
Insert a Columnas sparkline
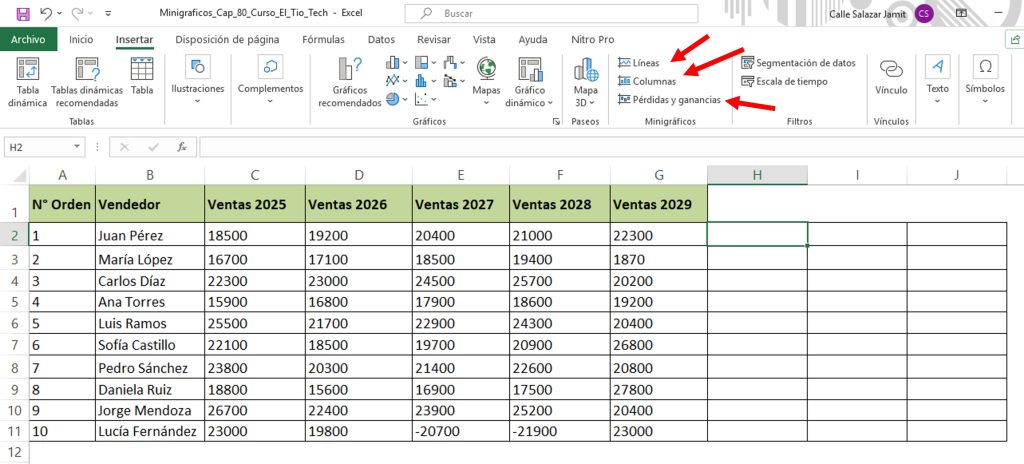pos(646,81)
